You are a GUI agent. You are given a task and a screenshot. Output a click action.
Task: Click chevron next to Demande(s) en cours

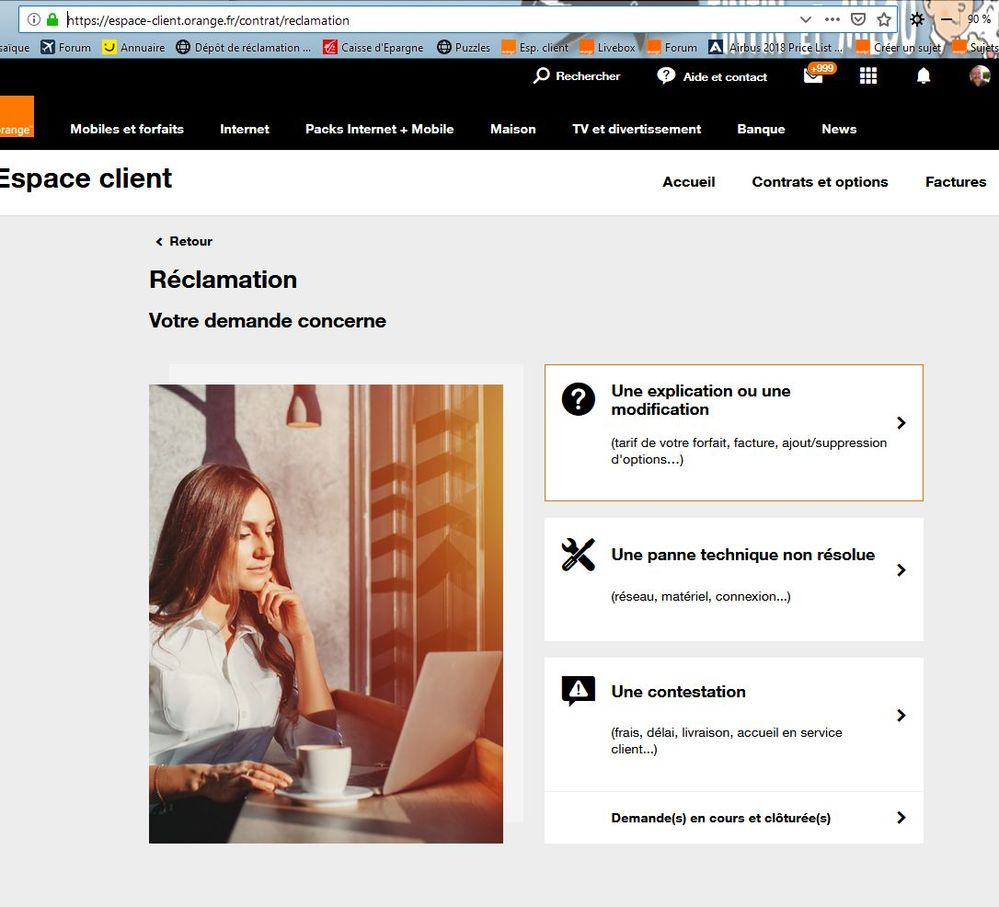[x=901, y=817]
